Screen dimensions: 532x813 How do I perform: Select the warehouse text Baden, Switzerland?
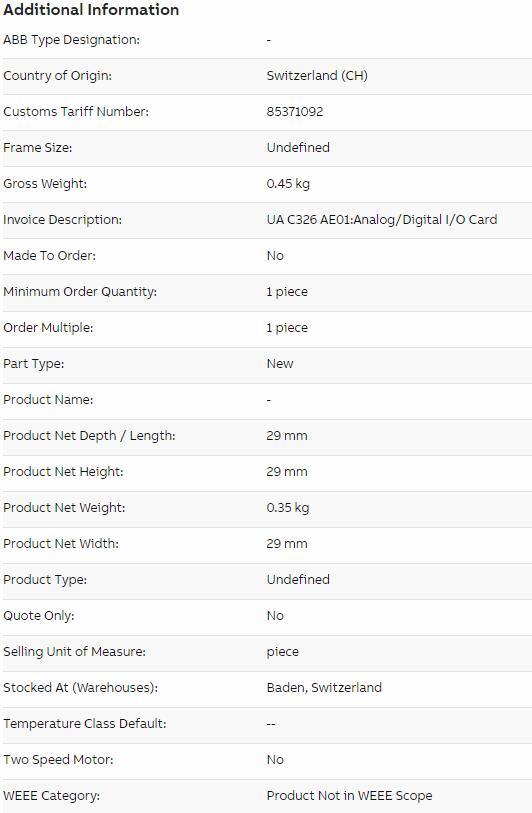(x=324, y=688)
